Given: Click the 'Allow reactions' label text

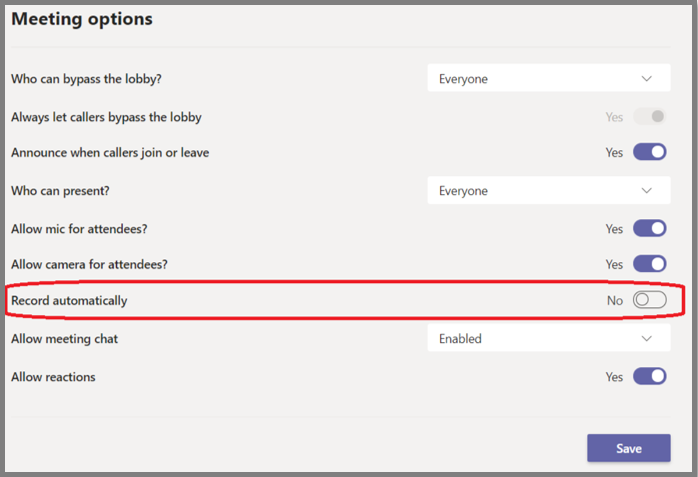Looking at the screenshot, I should [53, 377].
